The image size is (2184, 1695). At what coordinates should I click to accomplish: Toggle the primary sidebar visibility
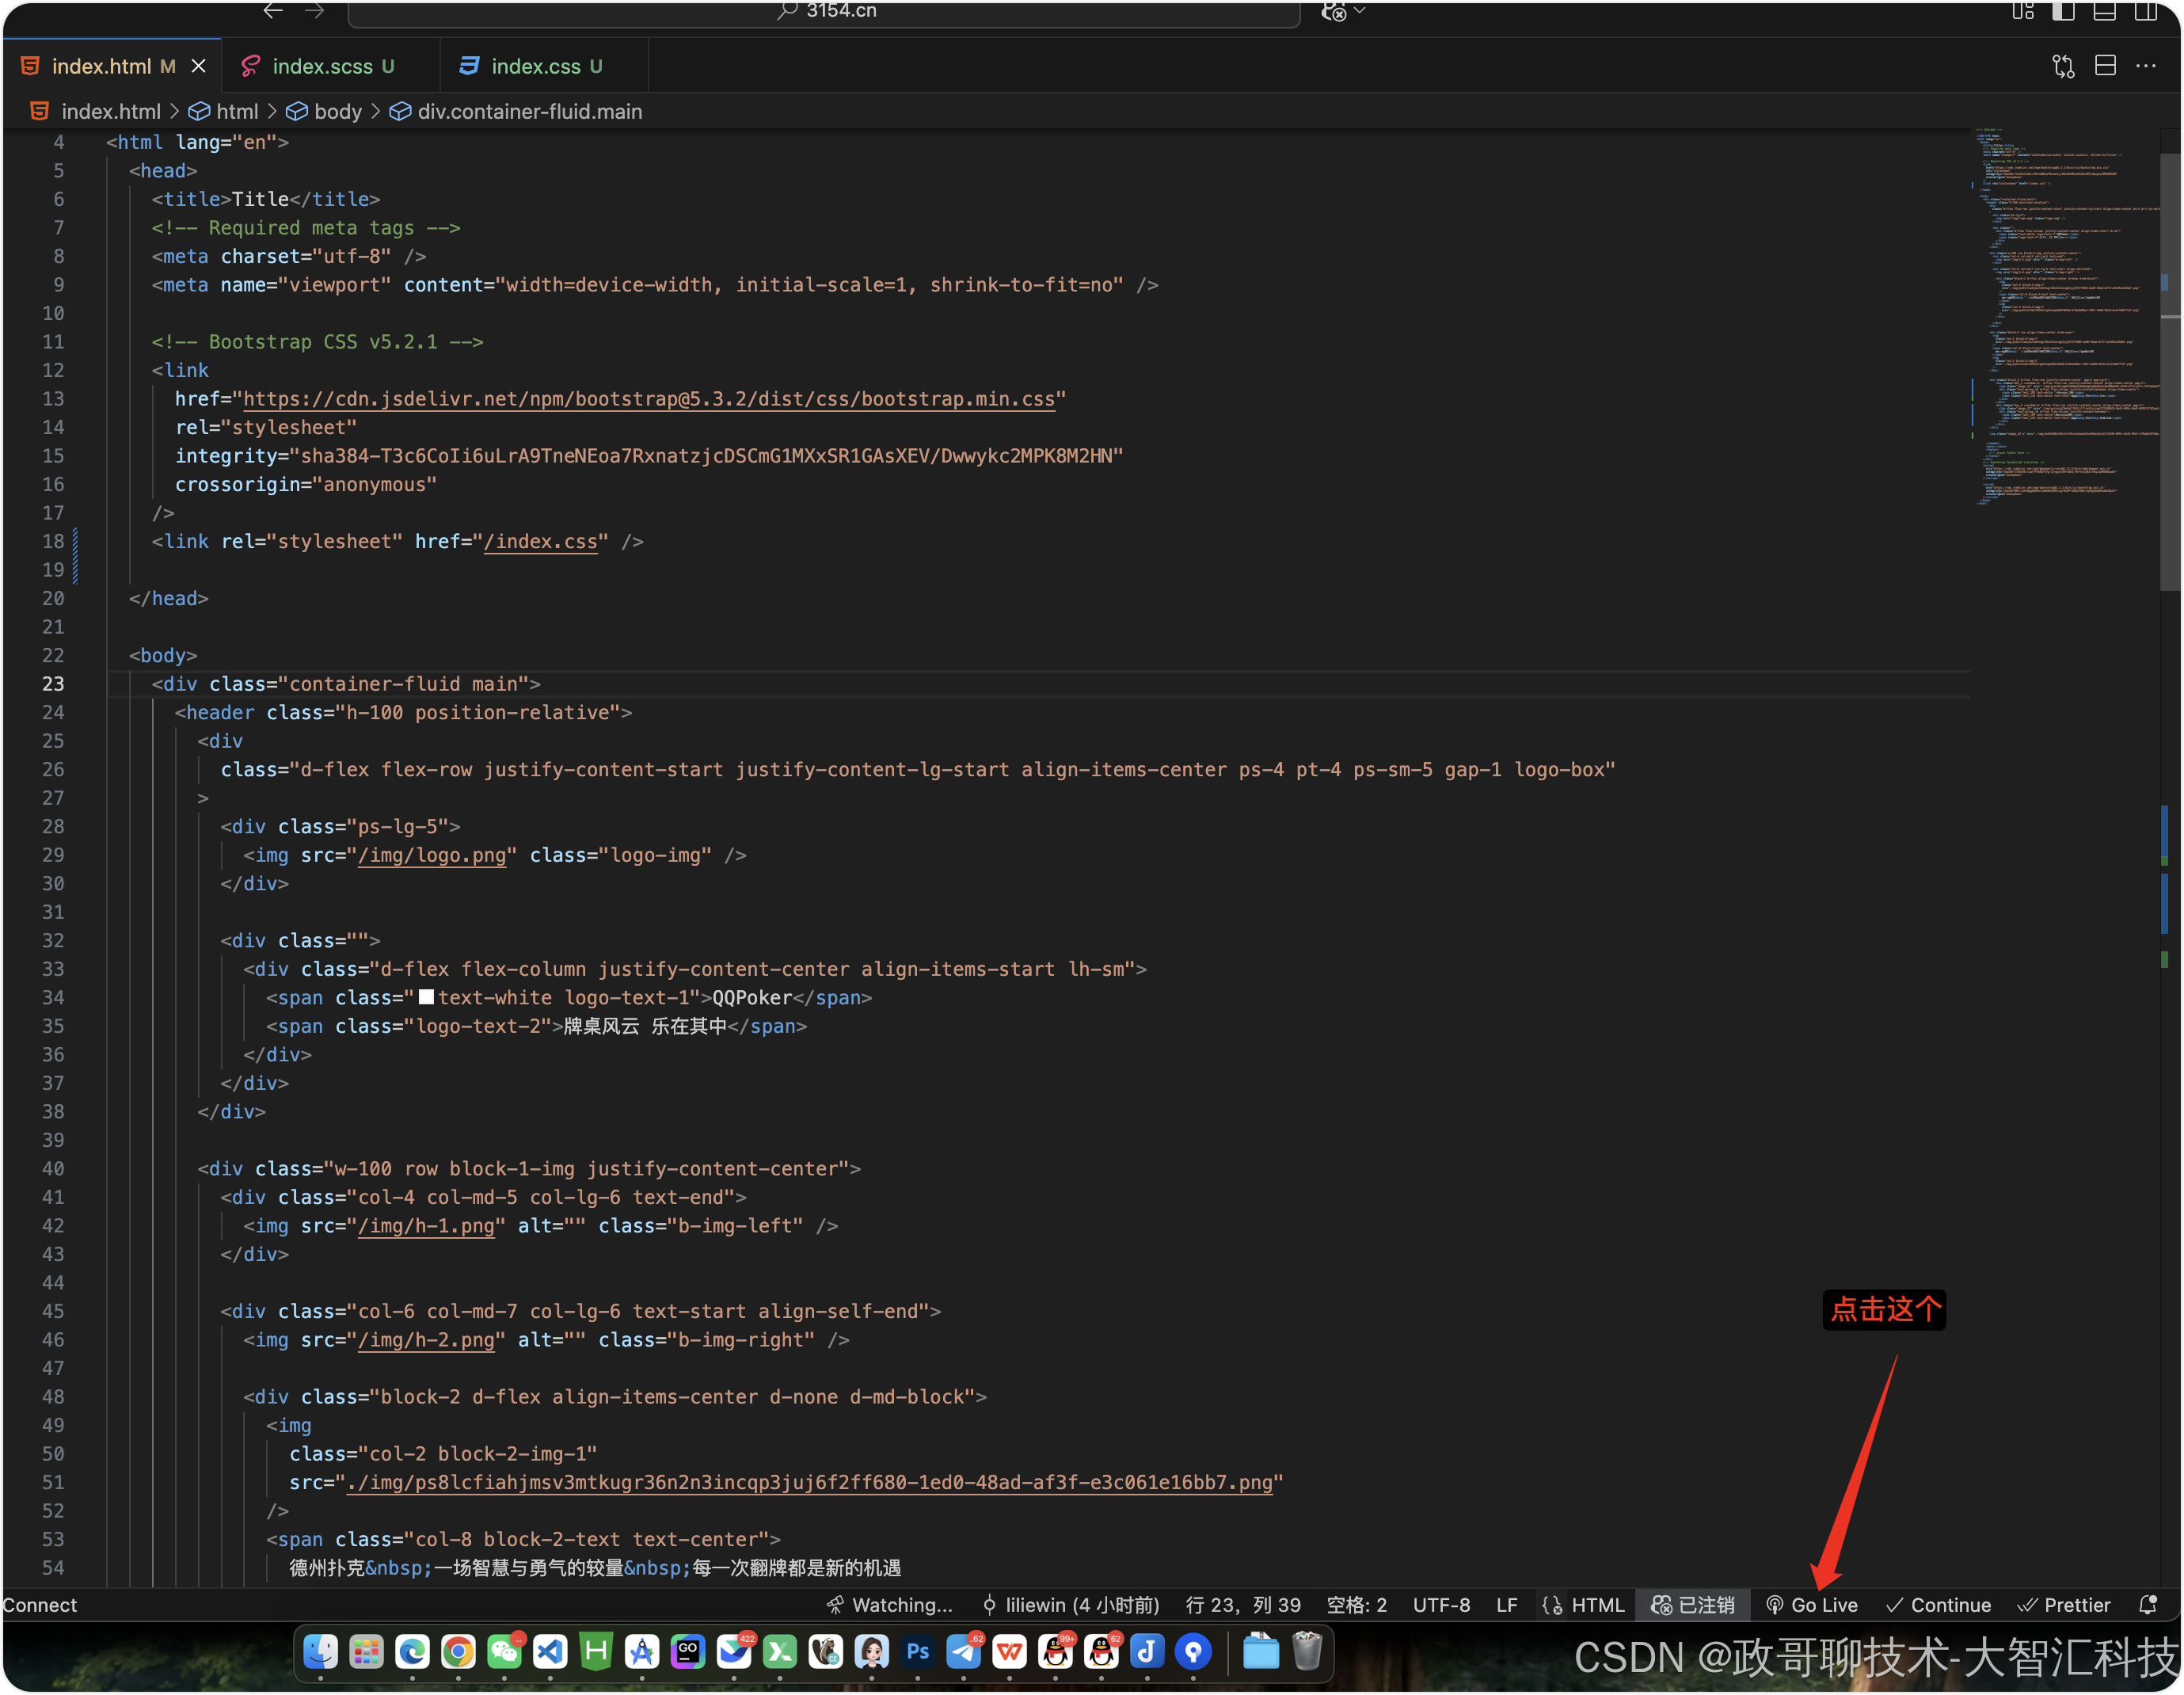[x=2063, y=11]
